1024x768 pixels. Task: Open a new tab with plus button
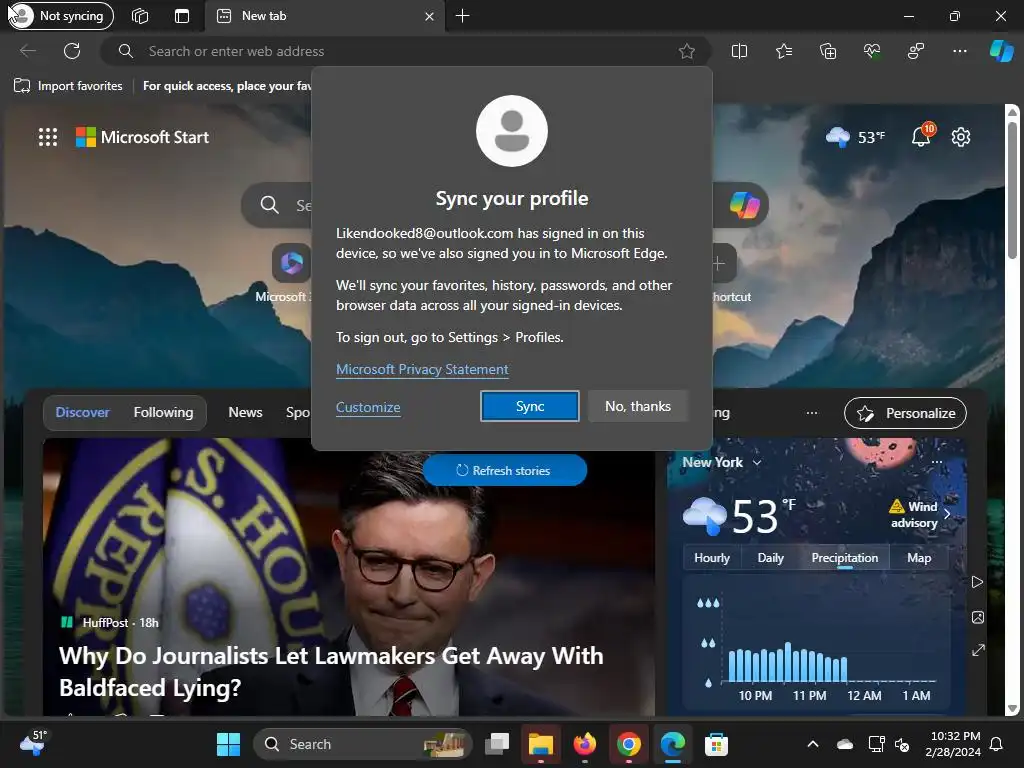point(462,16)
